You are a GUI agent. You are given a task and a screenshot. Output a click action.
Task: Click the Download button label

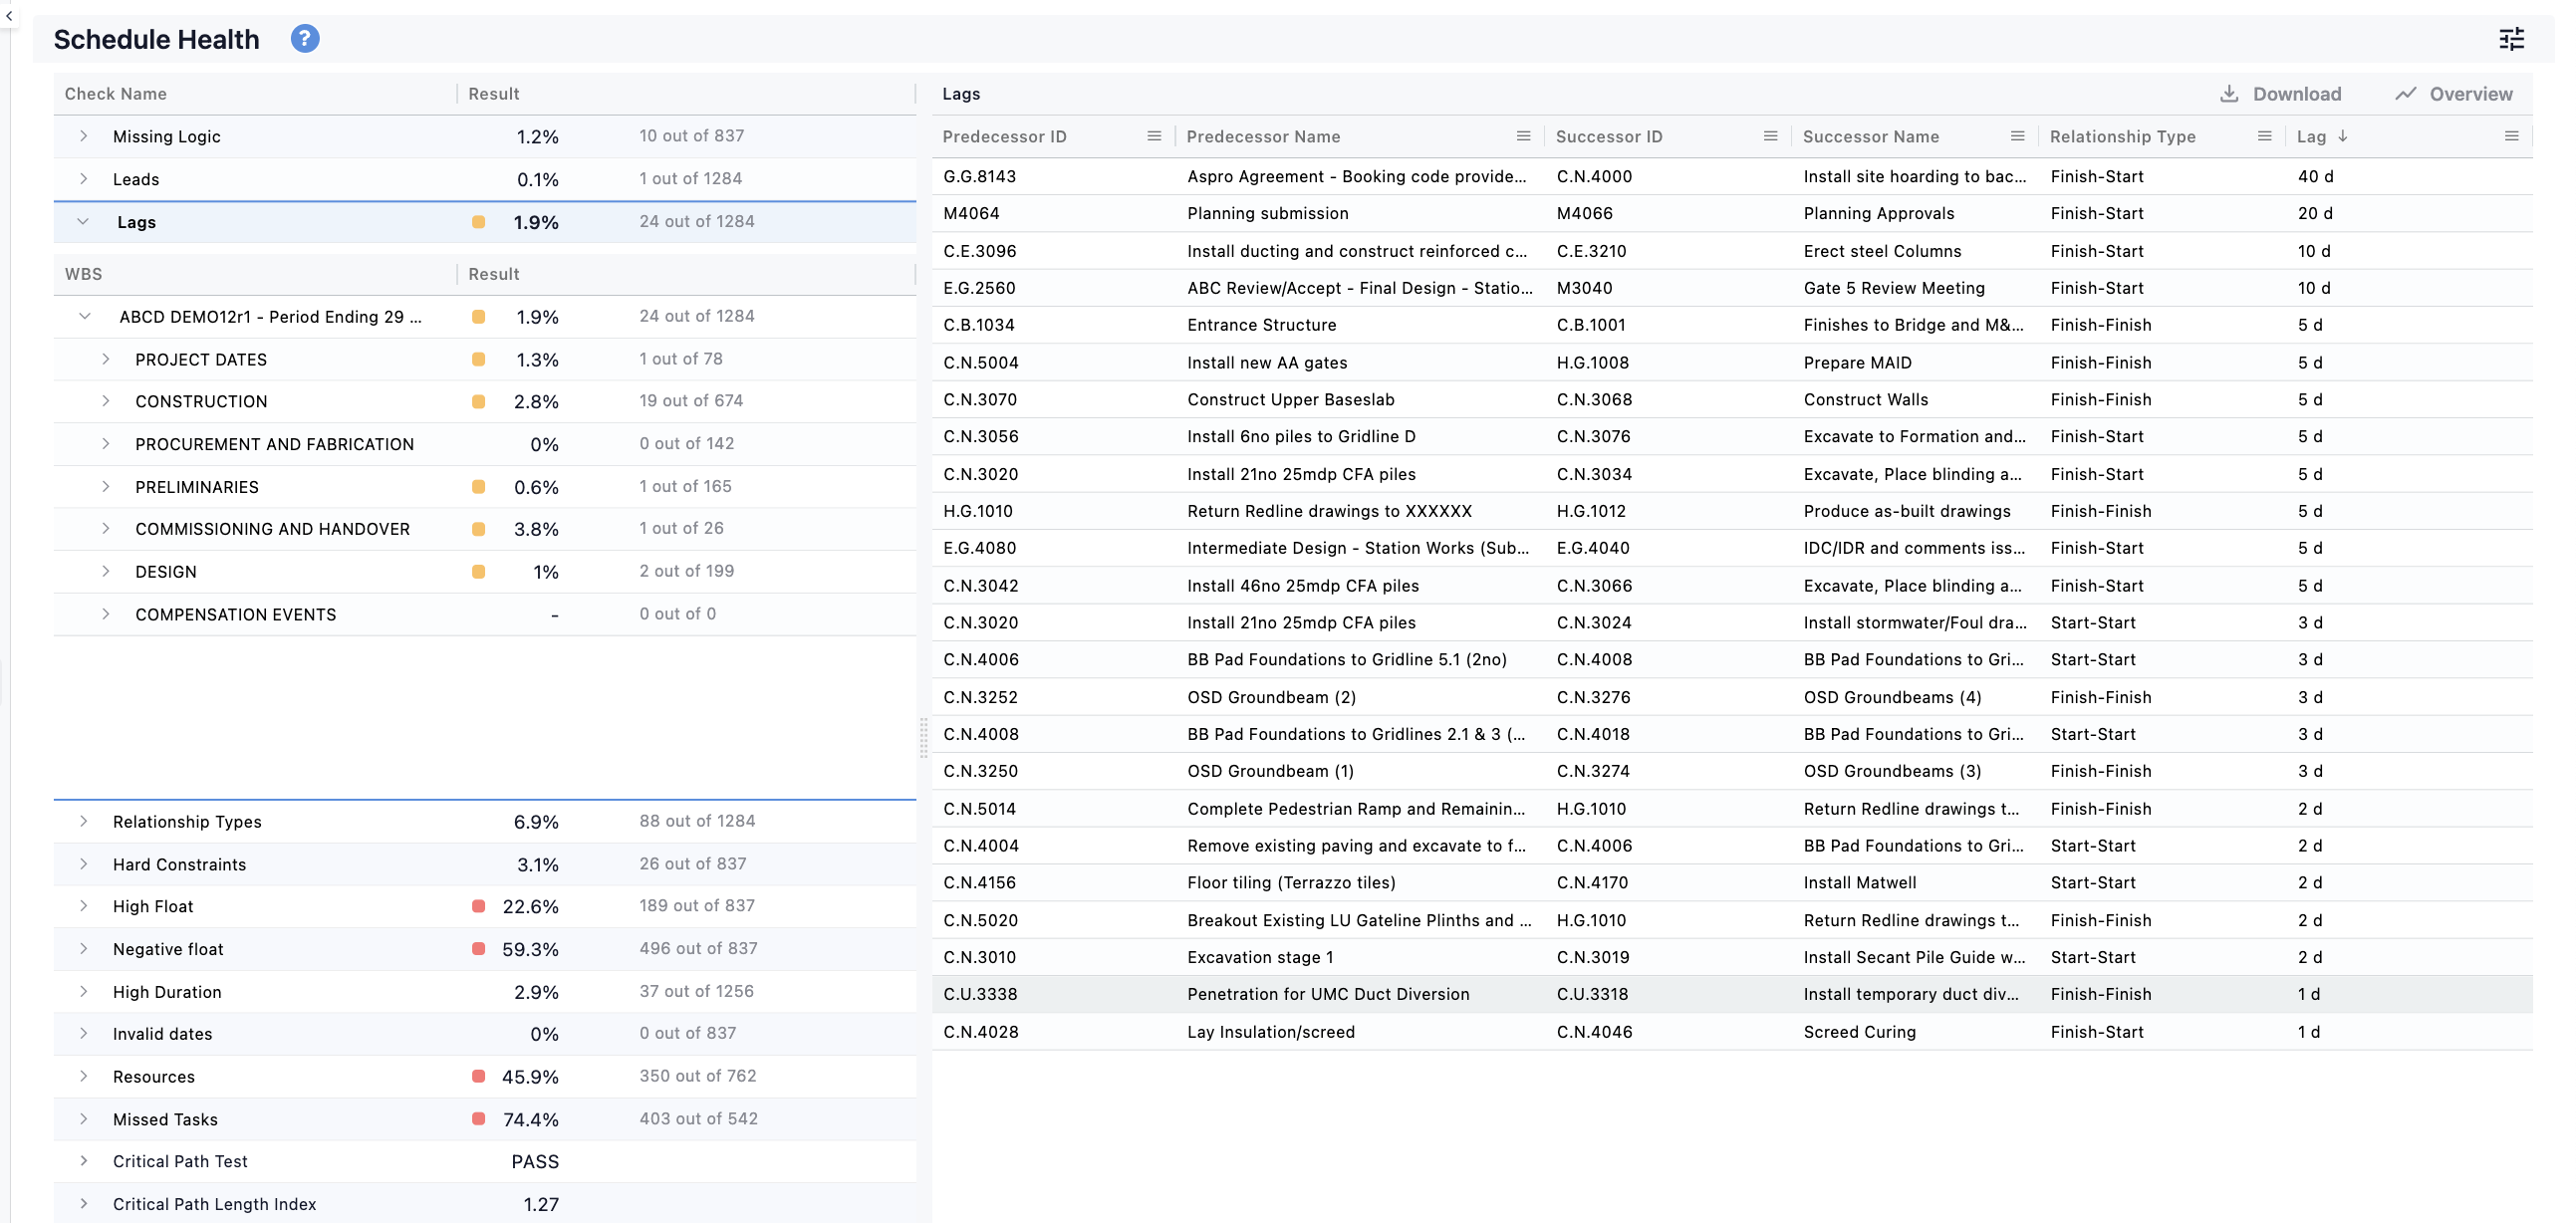[2297, 94]
